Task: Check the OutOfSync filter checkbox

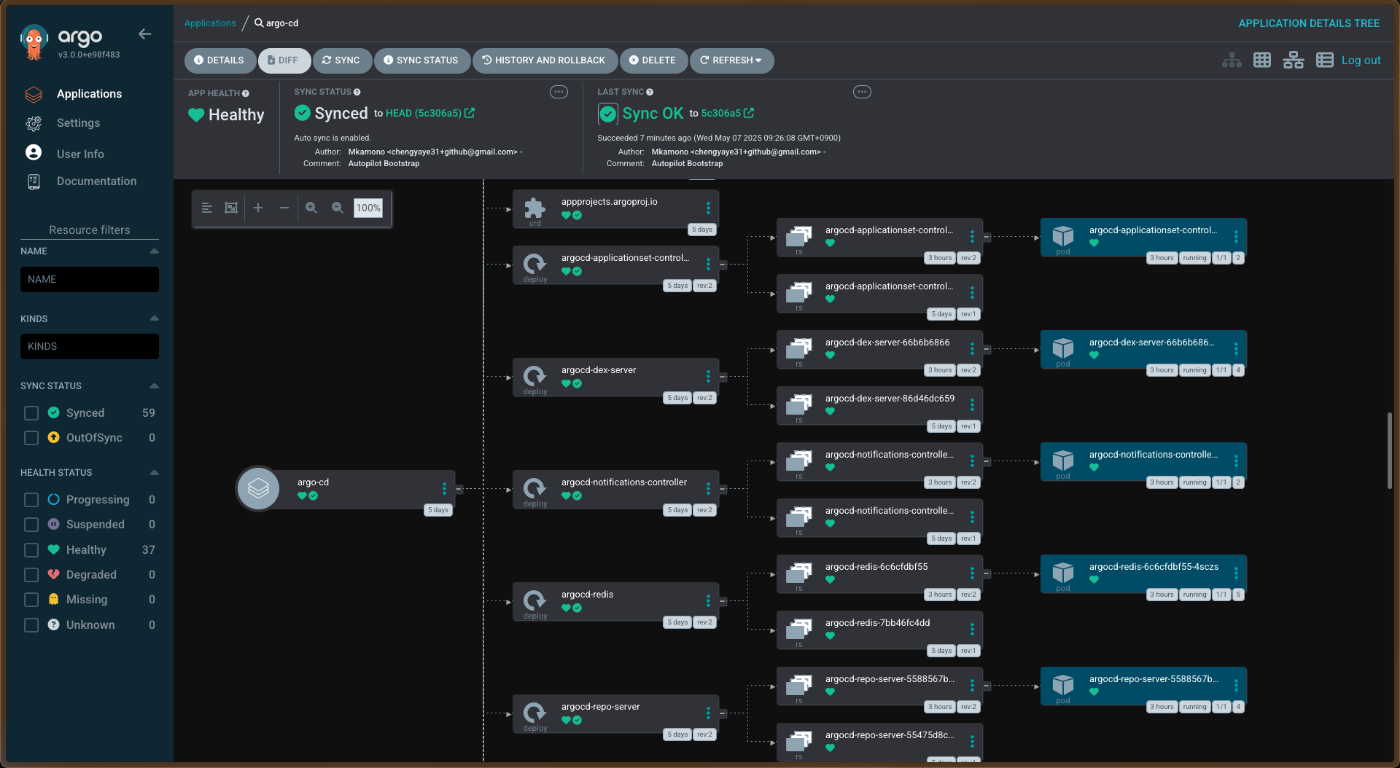Action: (31, 438)
